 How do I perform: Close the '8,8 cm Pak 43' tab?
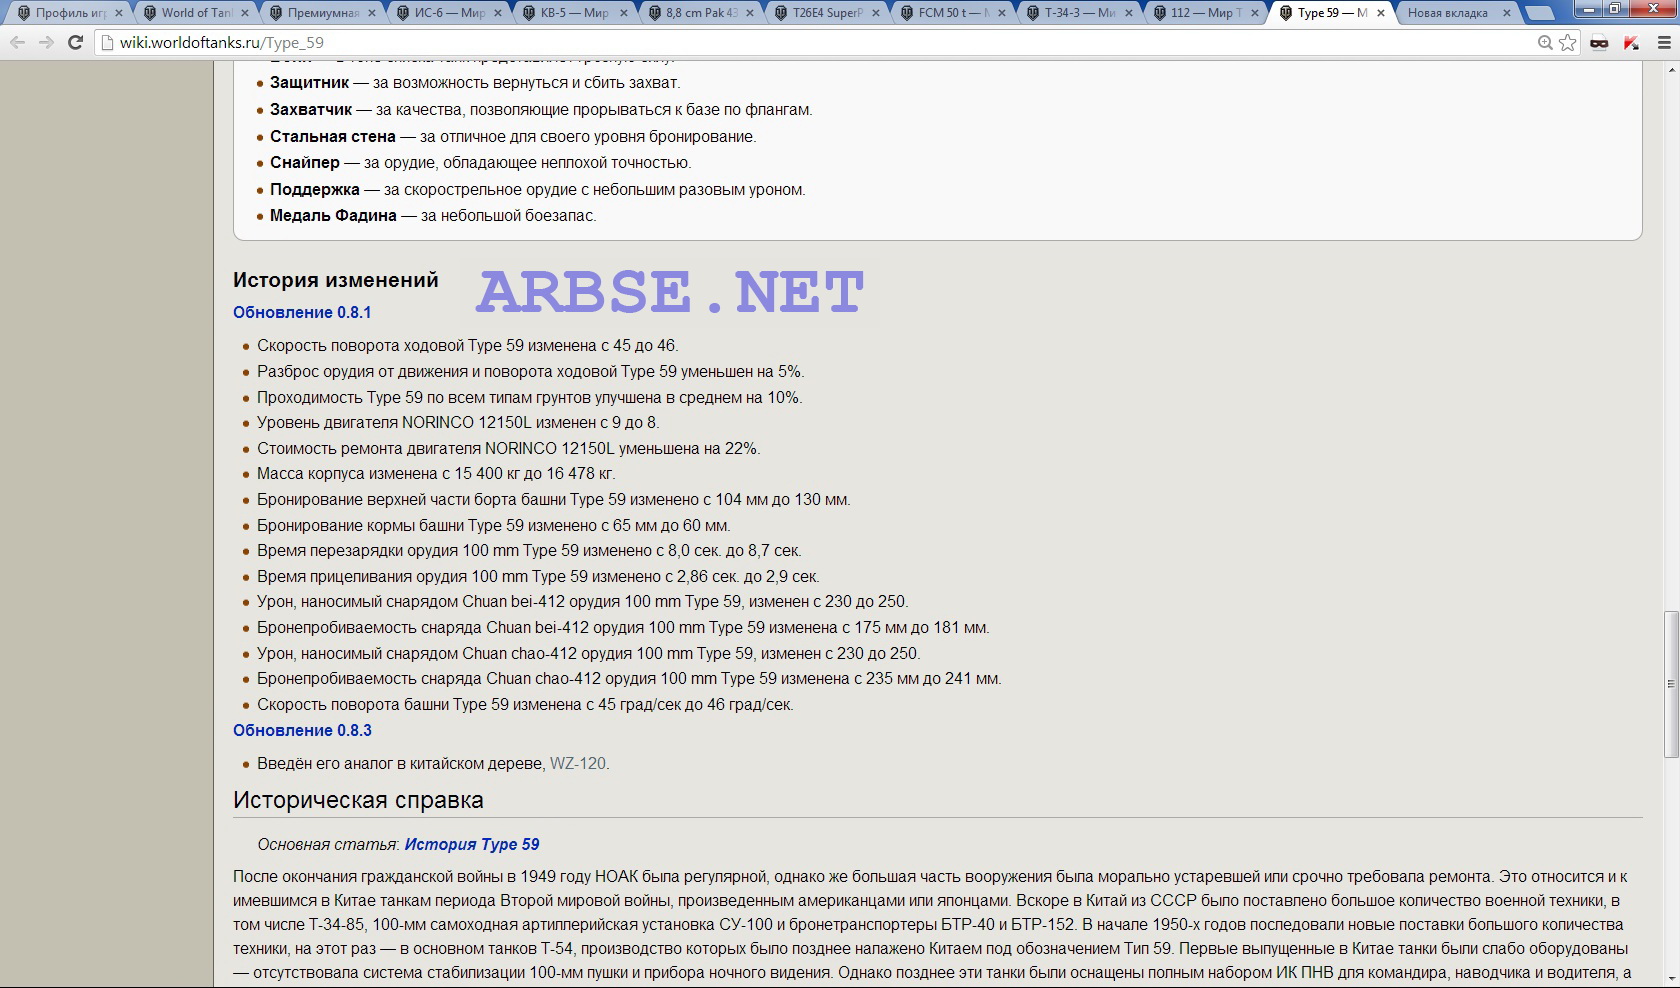(750, 13)
